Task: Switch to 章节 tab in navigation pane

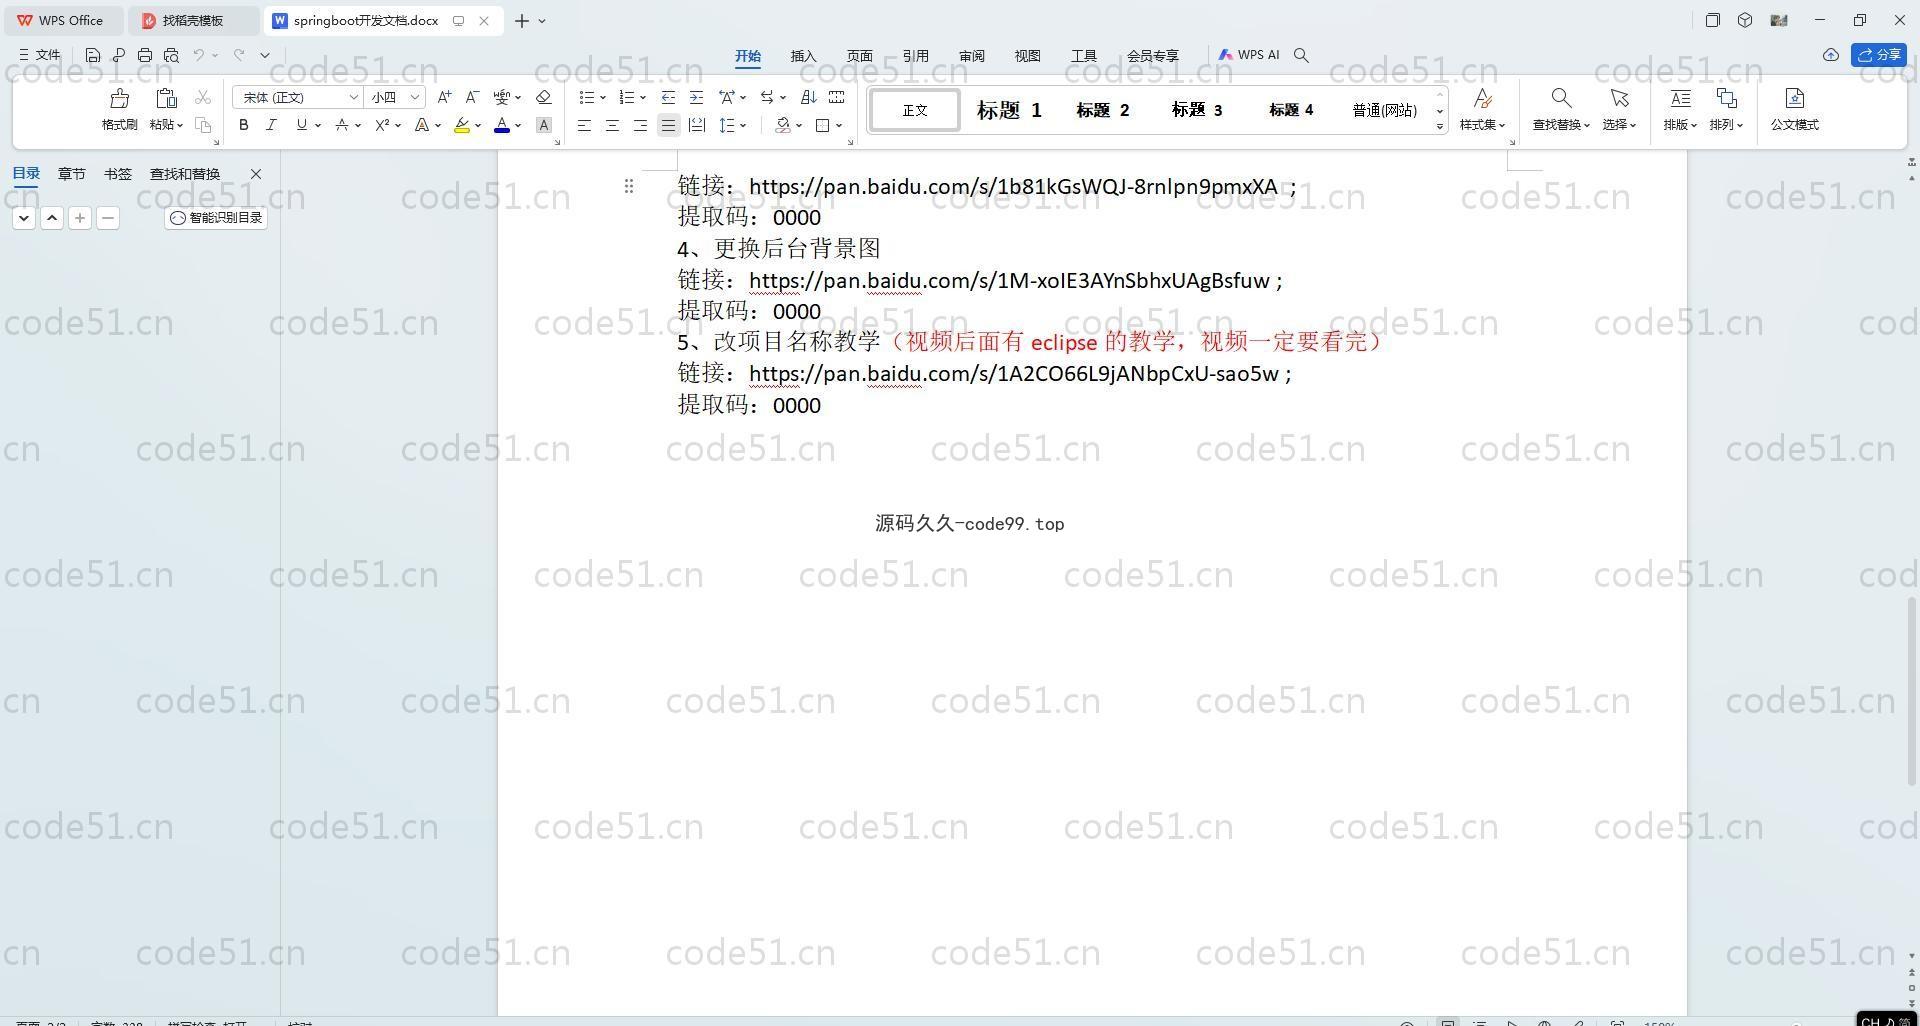Action: [71, 174]
